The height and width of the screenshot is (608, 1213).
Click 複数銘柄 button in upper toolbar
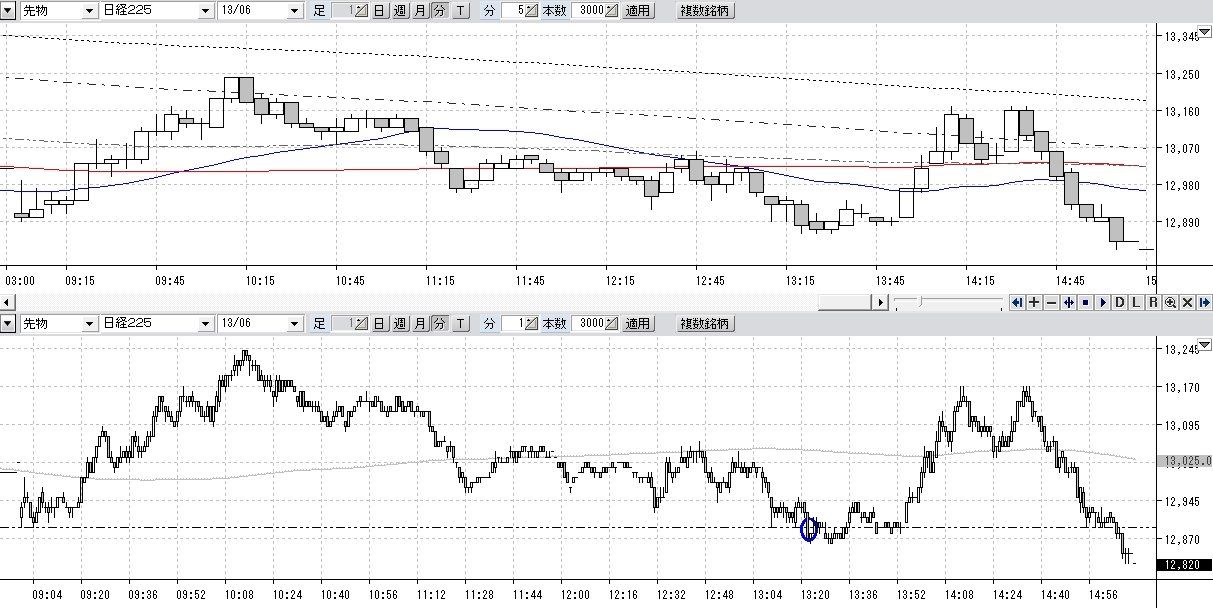(x=705, y=12)
